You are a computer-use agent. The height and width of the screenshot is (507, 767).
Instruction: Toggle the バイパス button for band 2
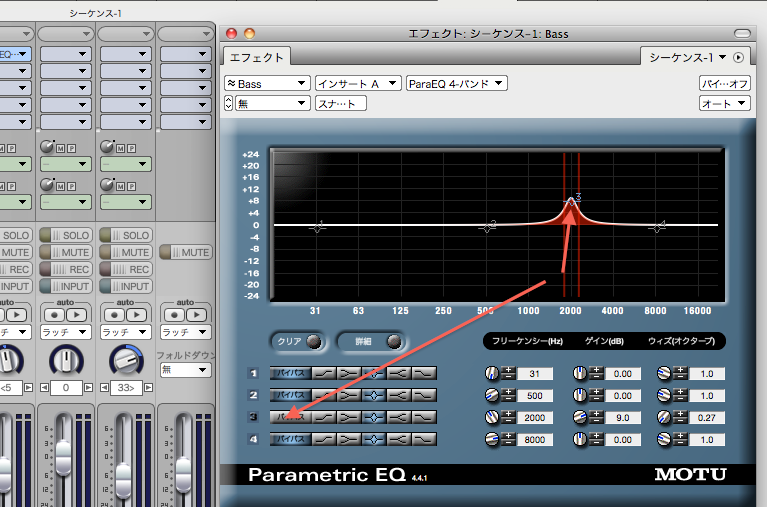(x=291, y=395)
